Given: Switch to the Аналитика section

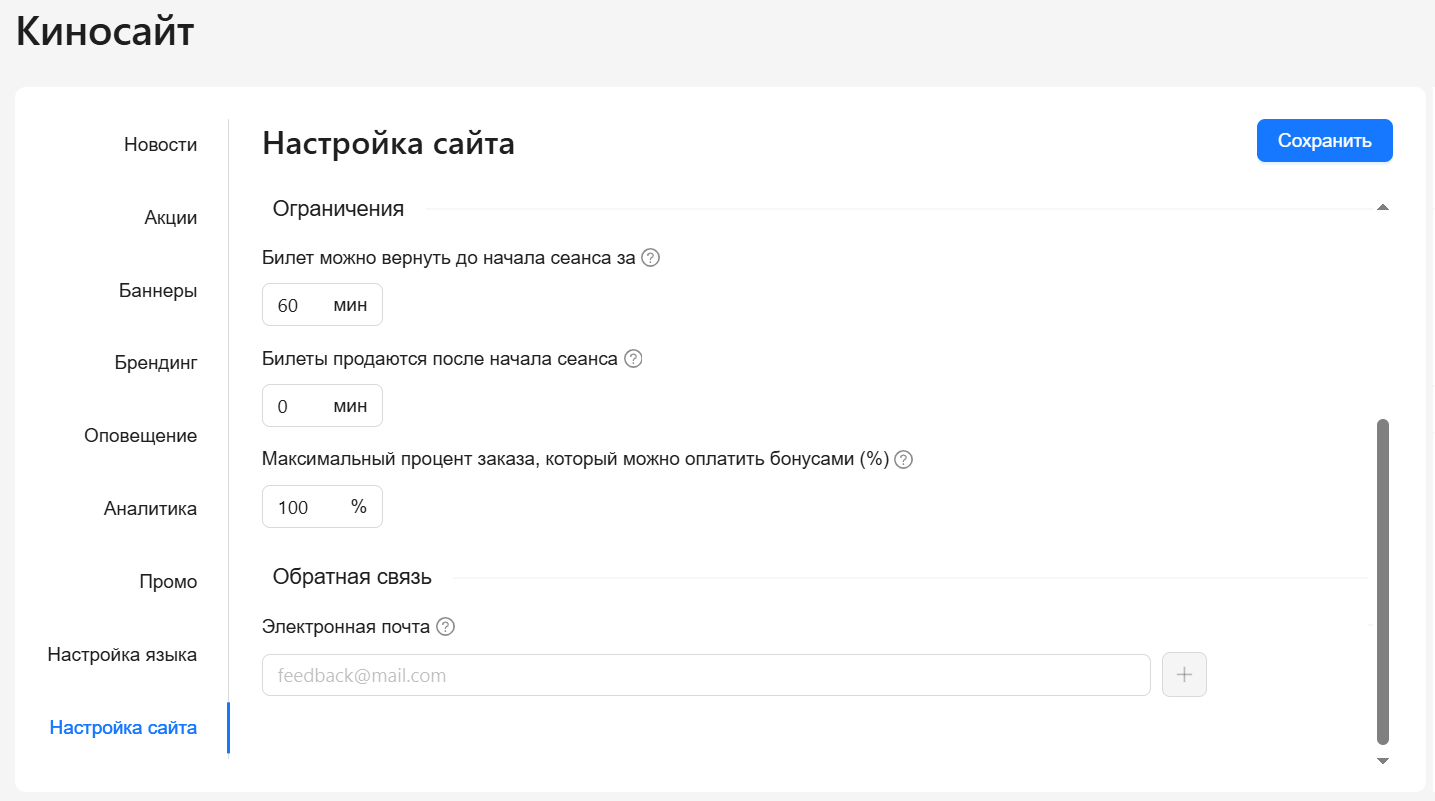Looking at the screenshot, I should click(150, 509).
